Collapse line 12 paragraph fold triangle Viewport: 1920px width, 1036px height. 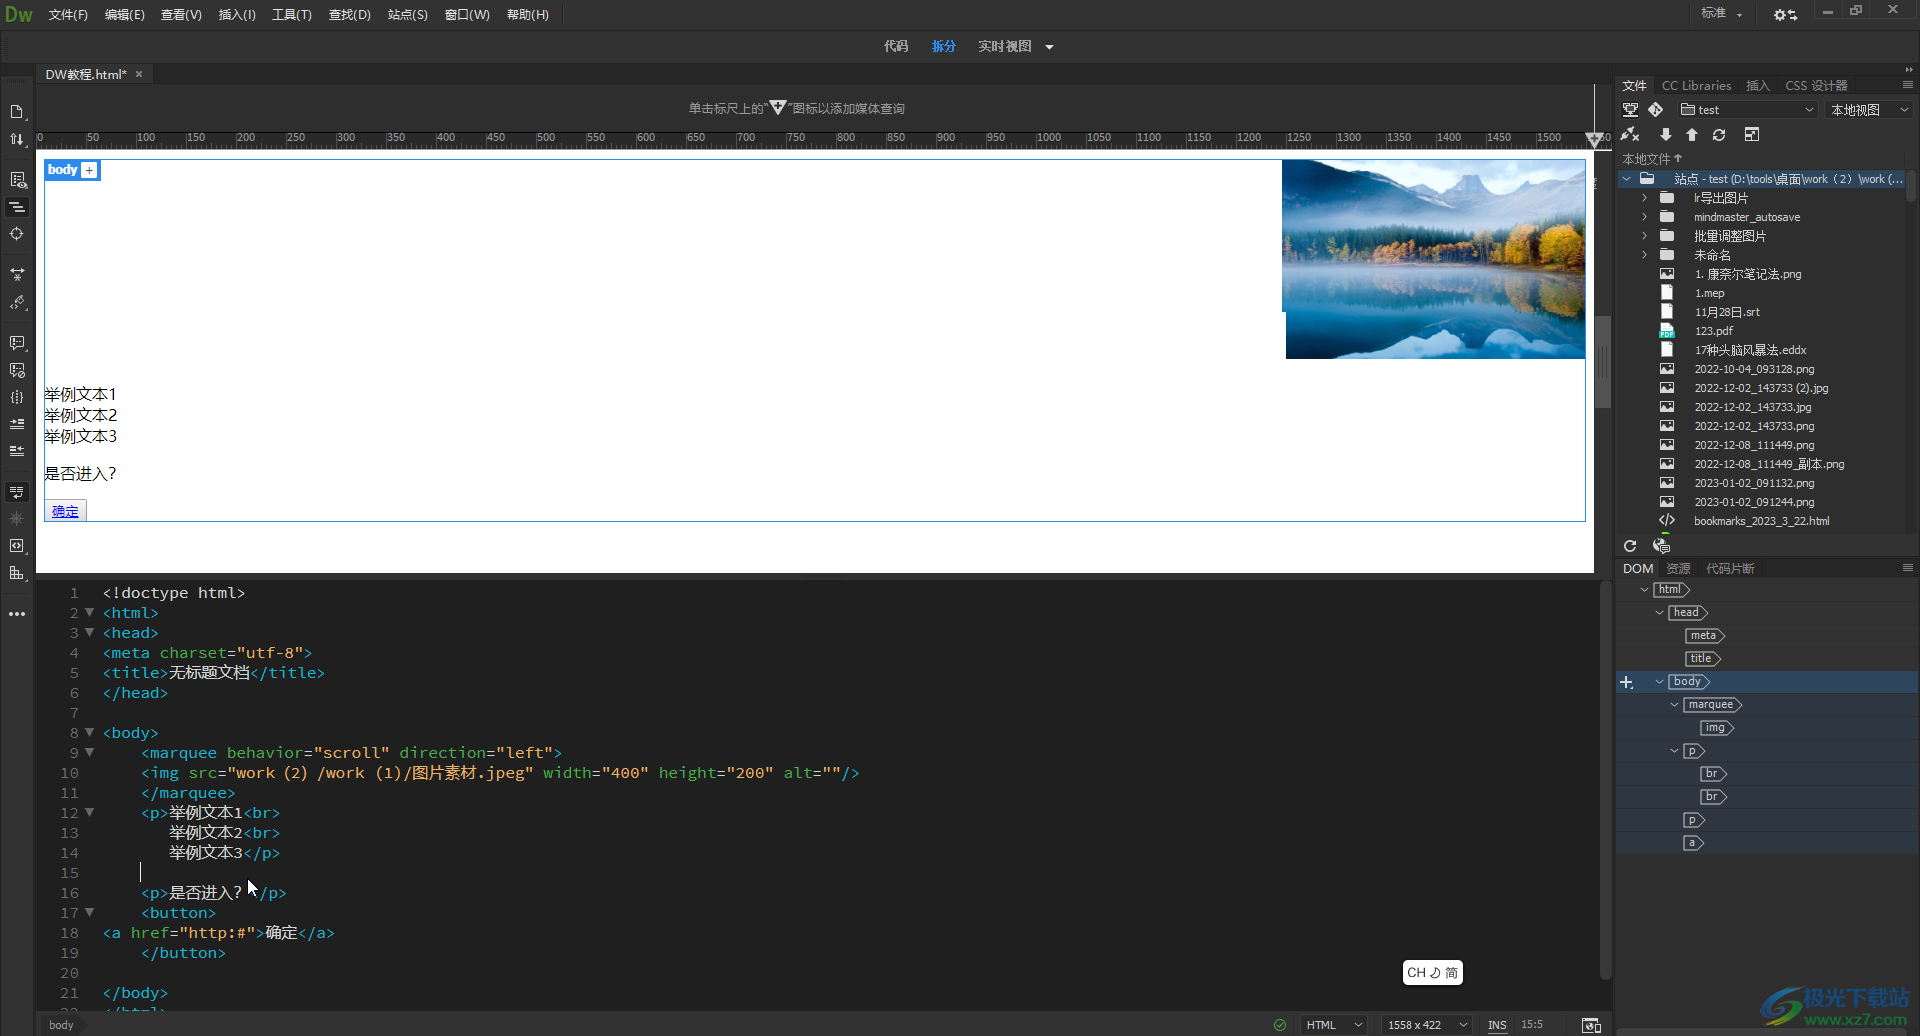coord(89,812)
